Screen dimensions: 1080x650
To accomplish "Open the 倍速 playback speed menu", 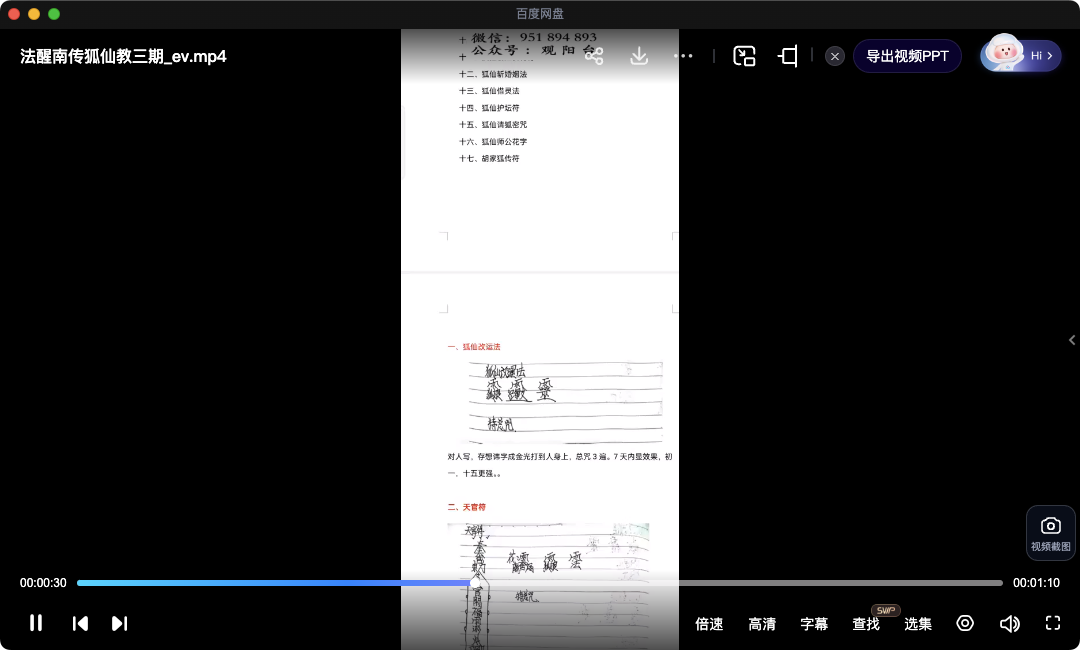I will click(x=709, y=624).
